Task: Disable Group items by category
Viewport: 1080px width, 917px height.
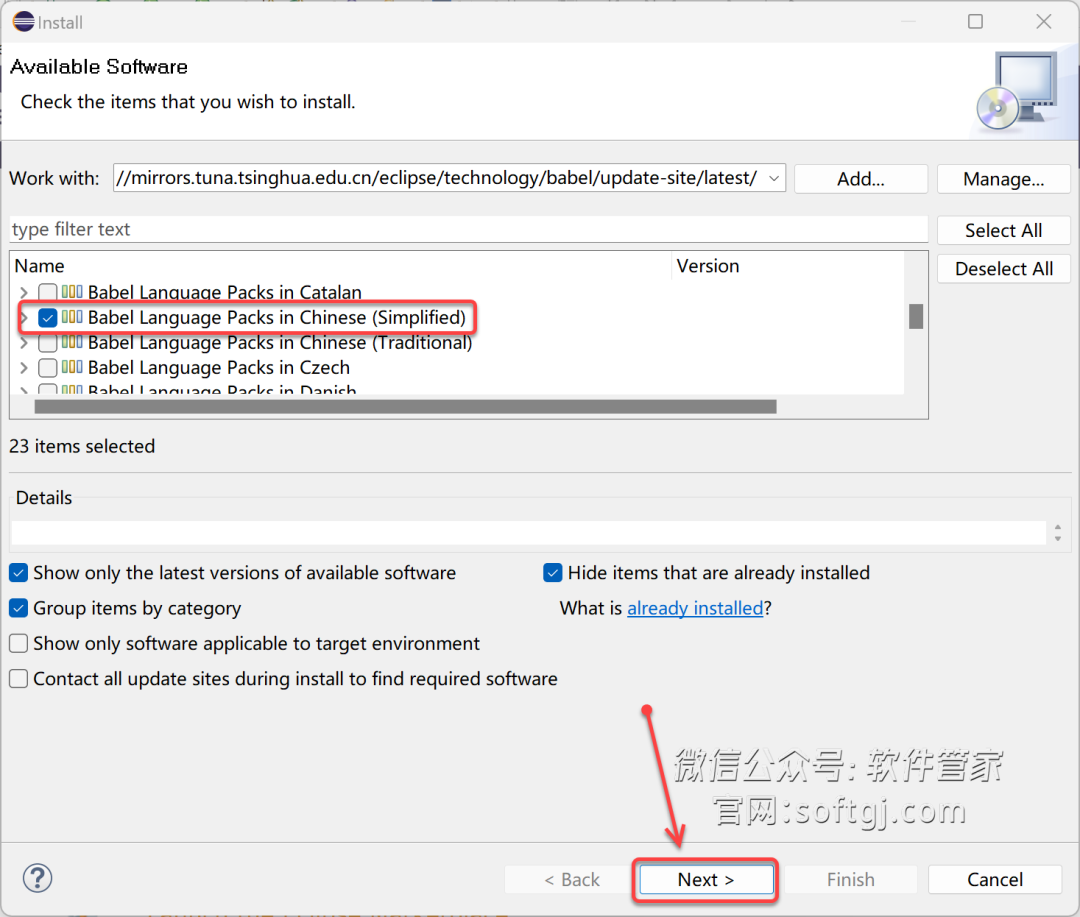Action: coord(19,608)
